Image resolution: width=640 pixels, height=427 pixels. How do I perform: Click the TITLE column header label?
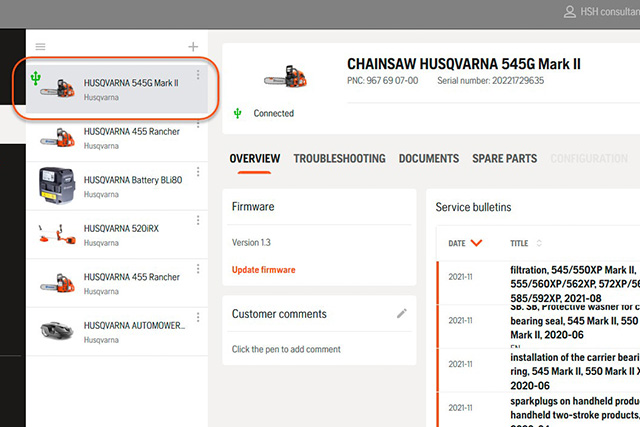519,243
